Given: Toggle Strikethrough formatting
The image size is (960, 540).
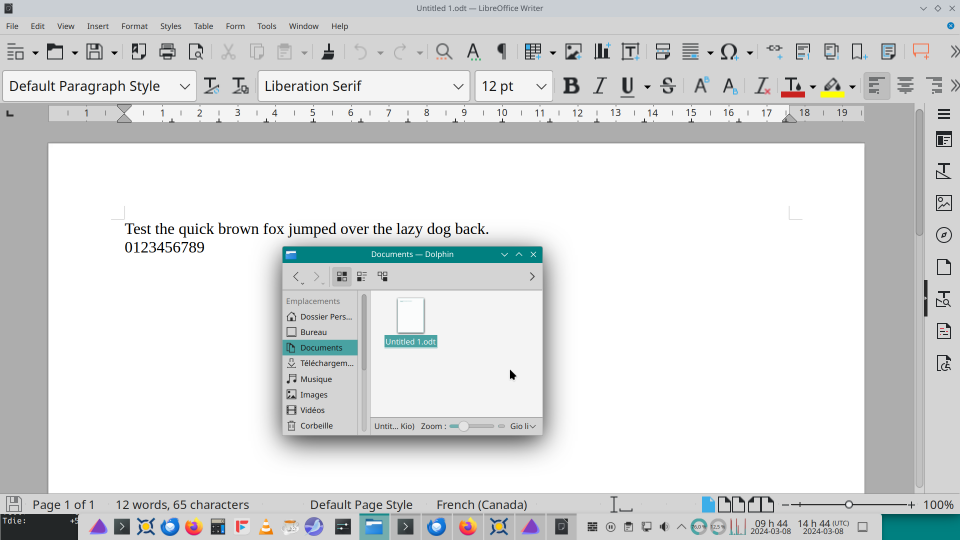Looking at the screenshot, I should [668, 86].
